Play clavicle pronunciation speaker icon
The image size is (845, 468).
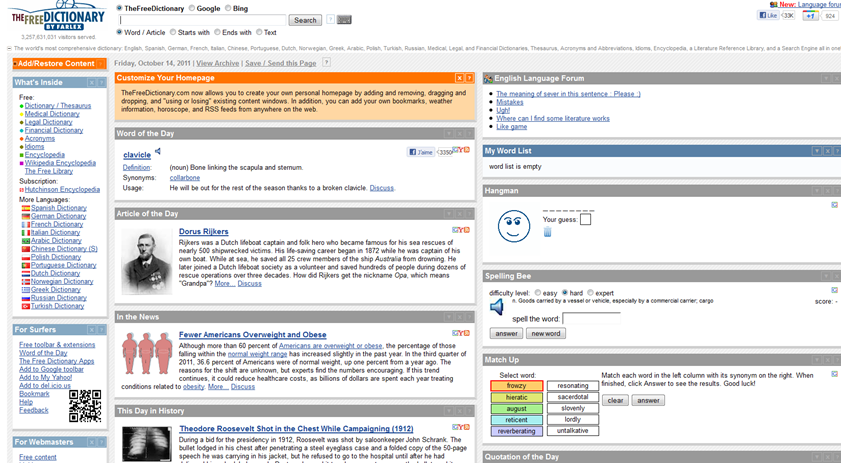point(158,152)
